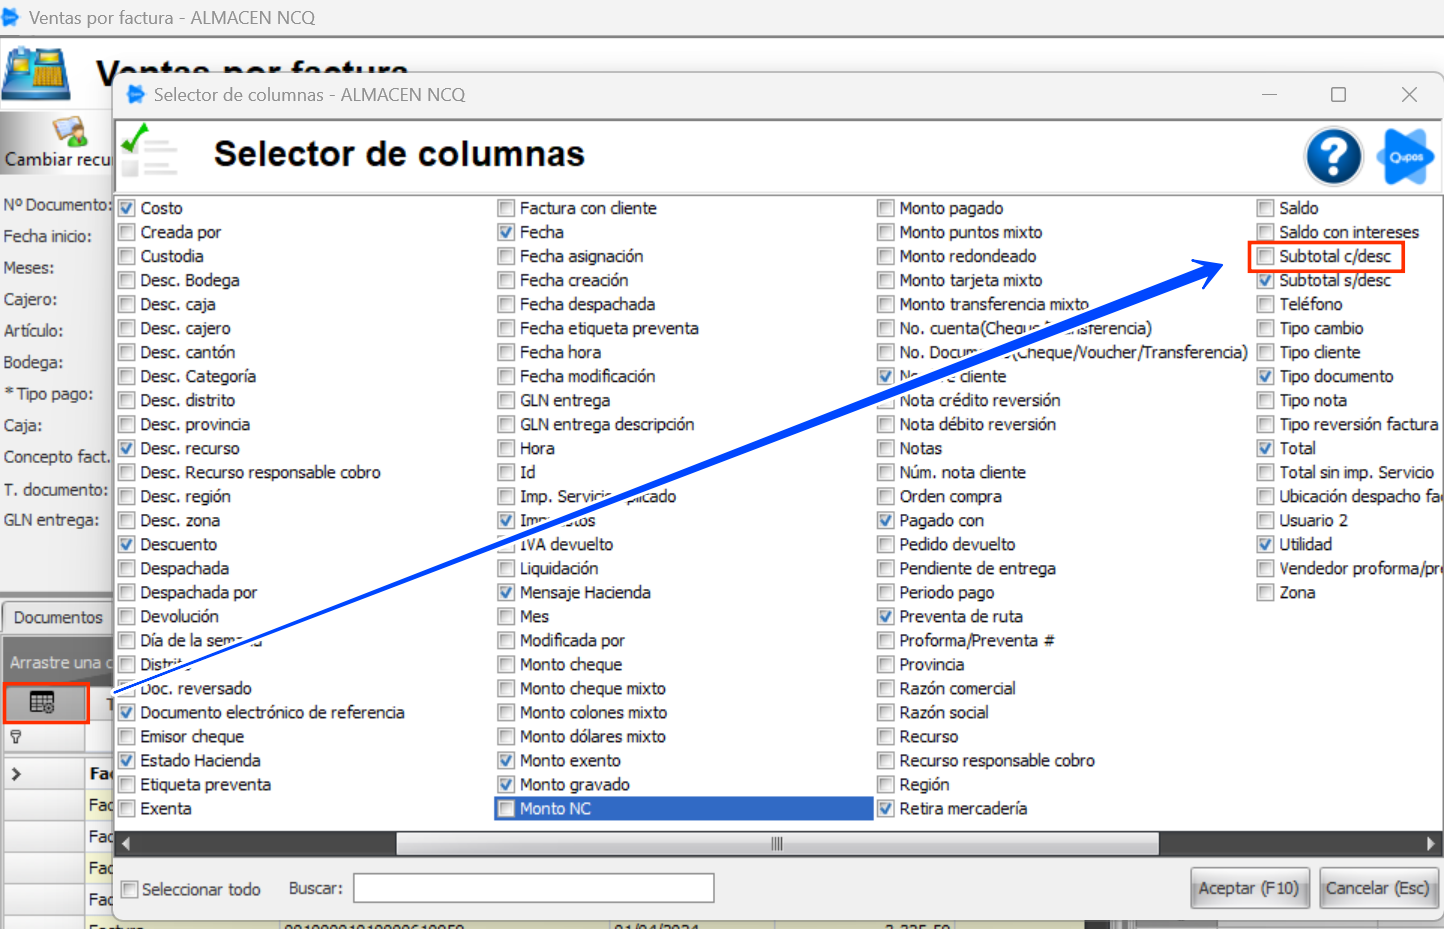This screenshot has height=929, width=1444.
Task: Click the horizontal scrollbar right arrow
Action: point(1430,844)
